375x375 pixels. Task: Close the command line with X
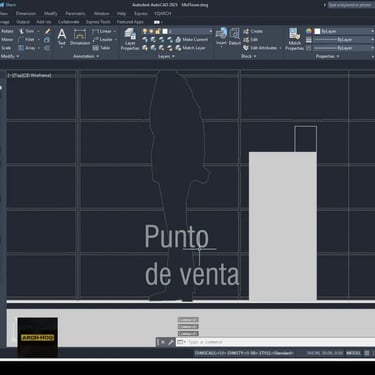163,342
